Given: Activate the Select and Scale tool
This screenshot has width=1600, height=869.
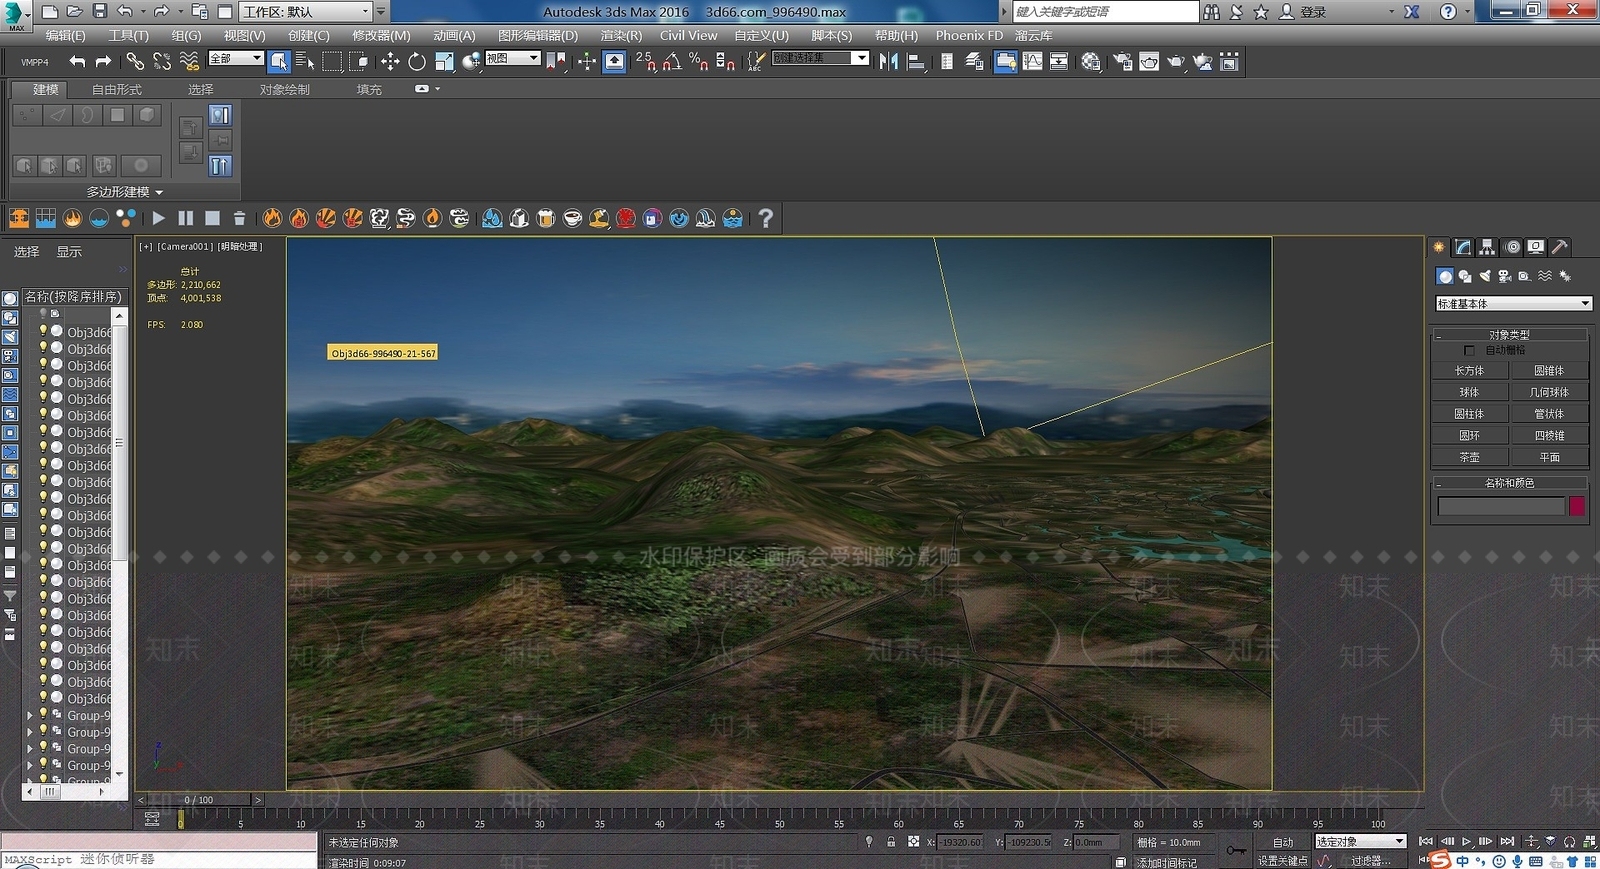Looking at the screenshot, I should tap(444, 62).
